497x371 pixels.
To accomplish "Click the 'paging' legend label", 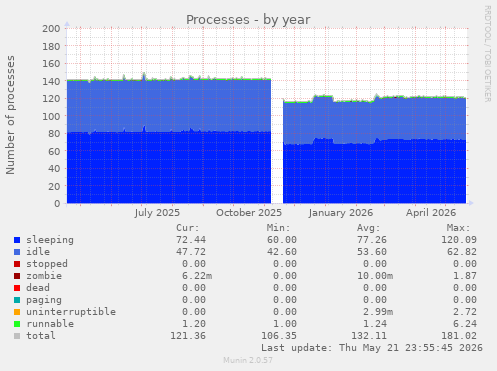I will [44, 300].
